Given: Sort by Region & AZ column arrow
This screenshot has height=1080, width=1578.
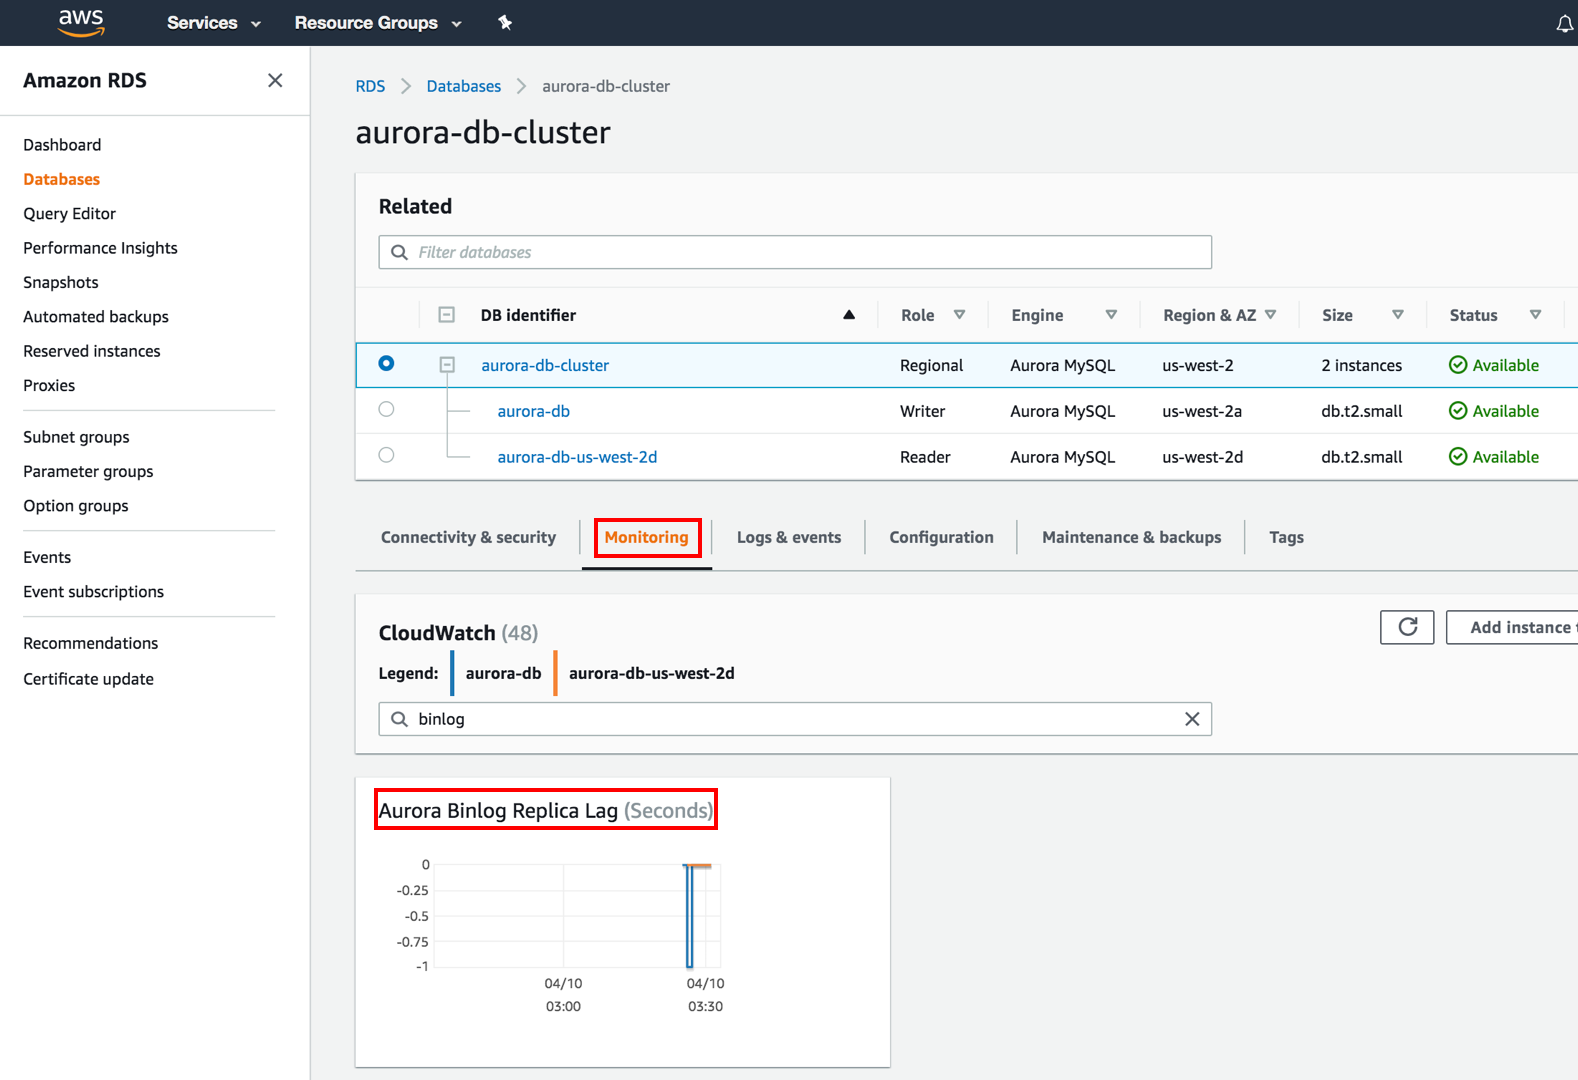Looking at the screenshot, I should coord(1270,315).
